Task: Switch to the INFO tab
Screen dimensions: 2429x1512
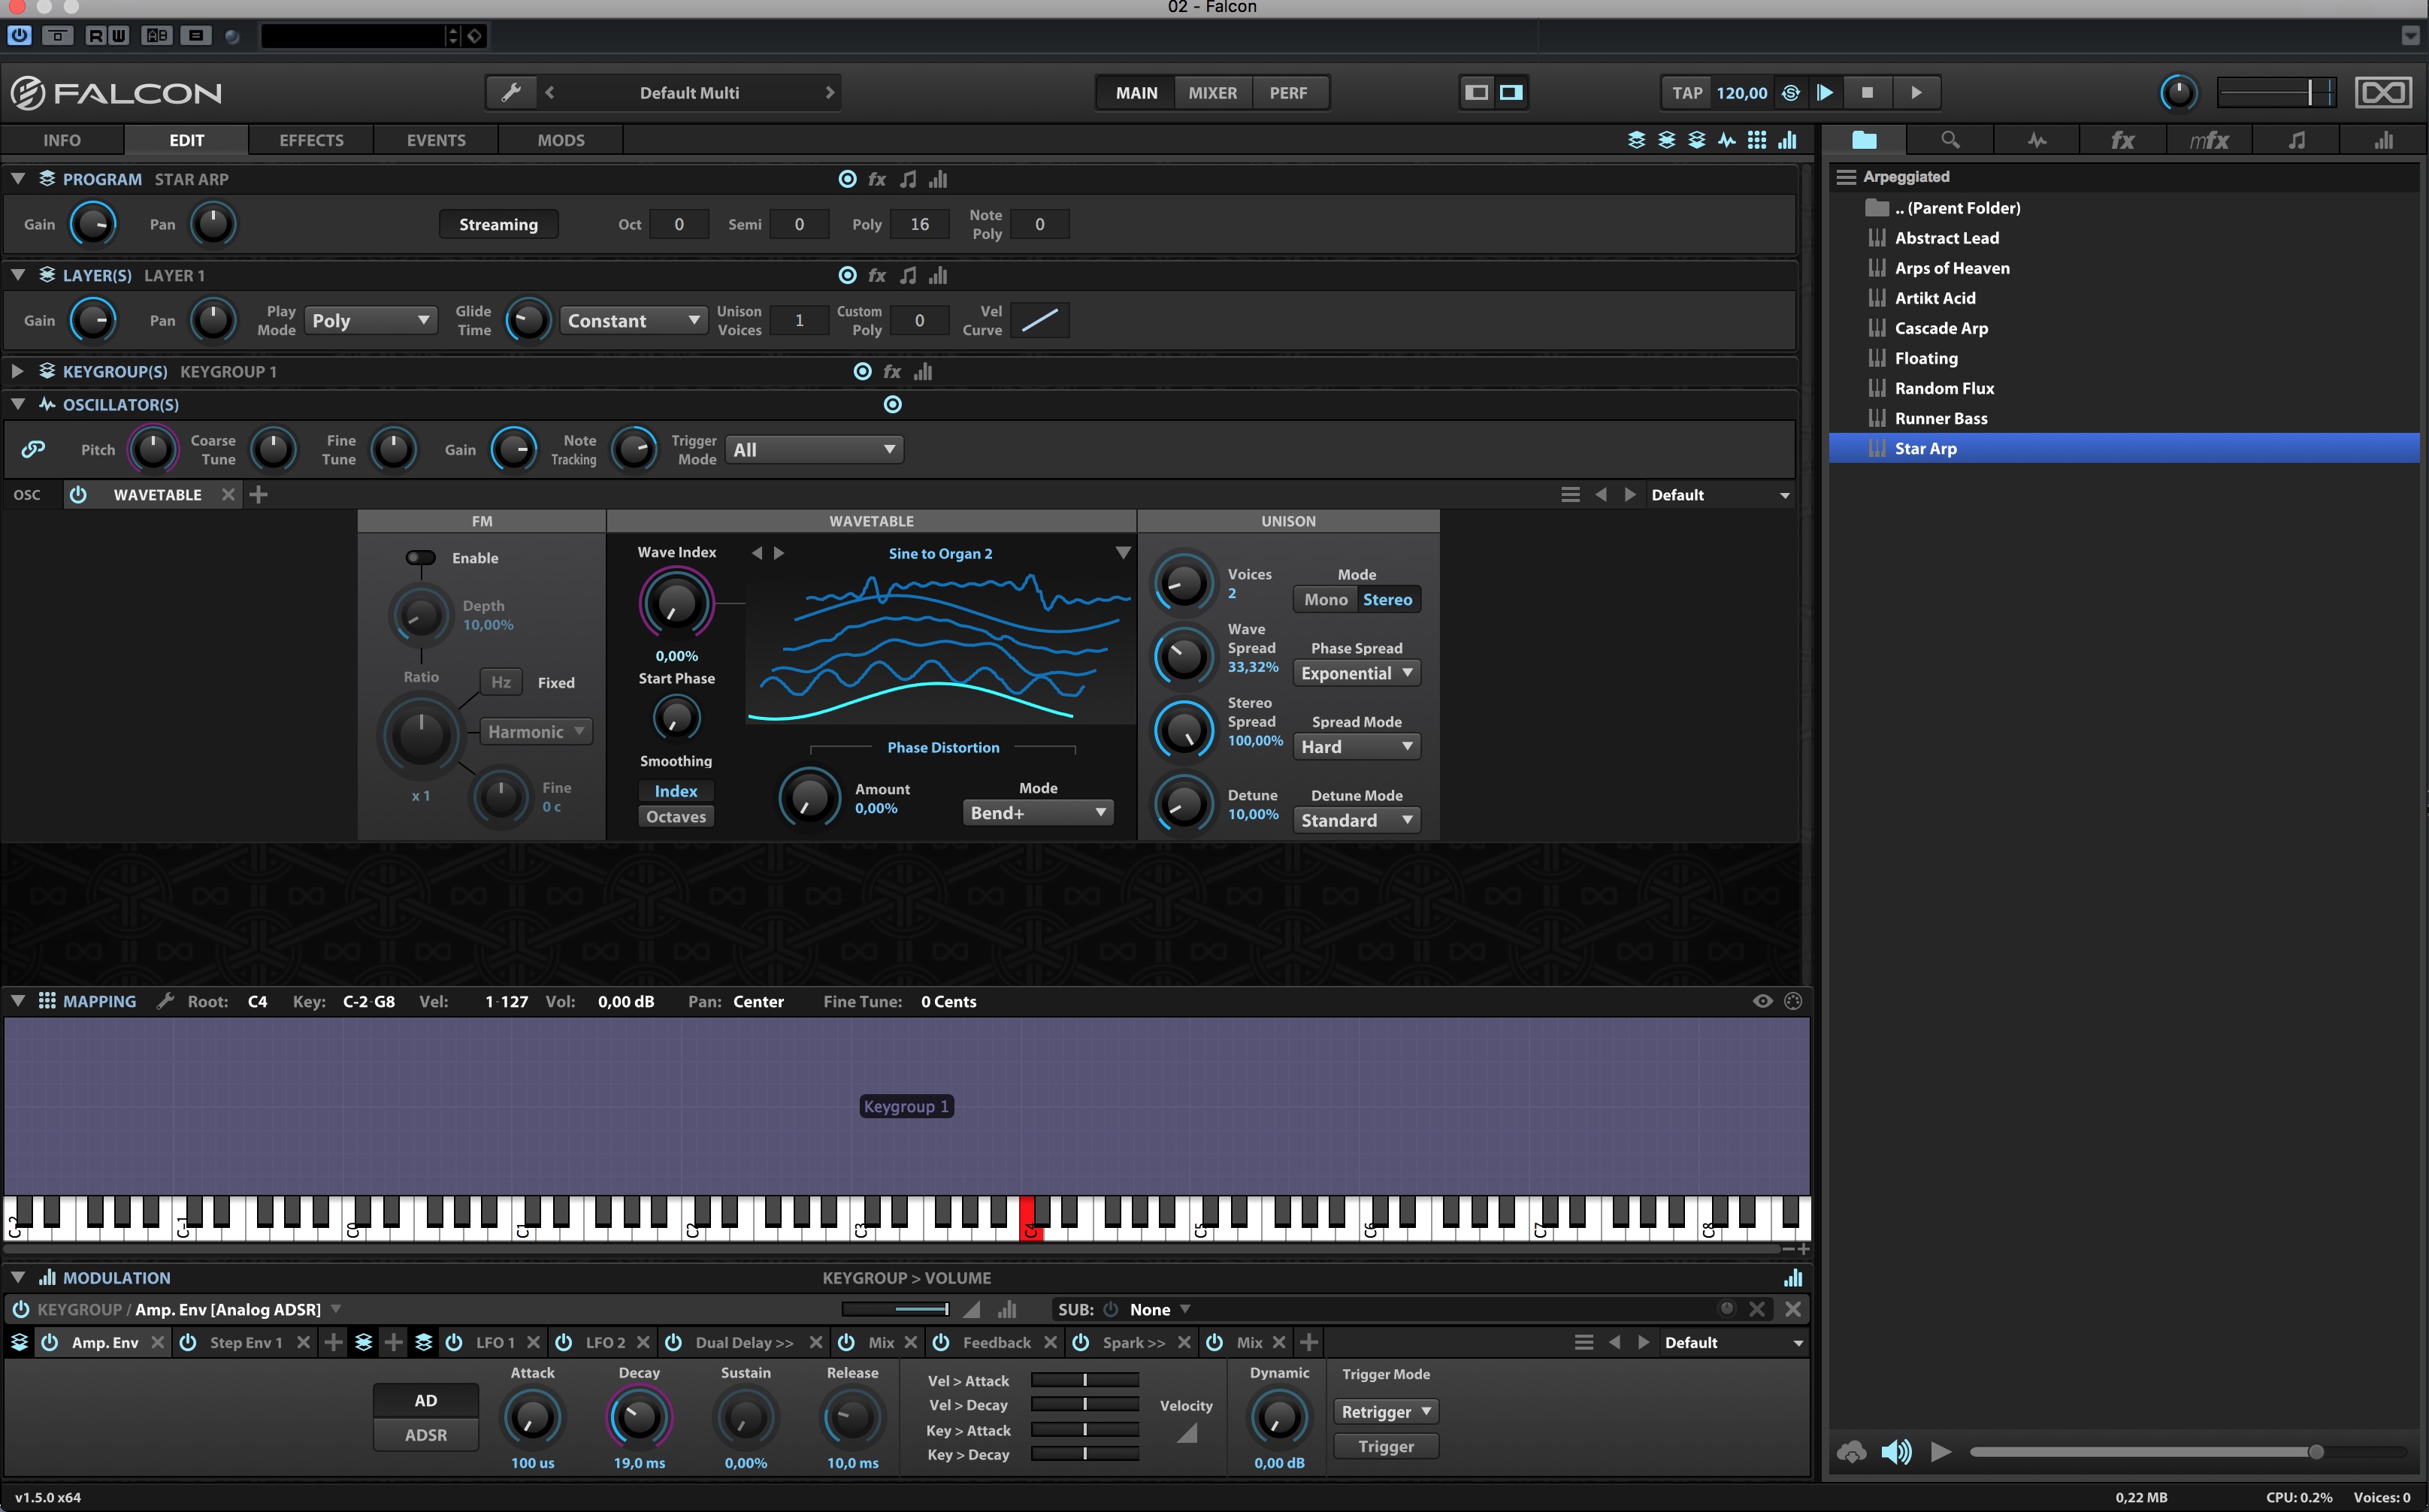Action: click(62, 140)
